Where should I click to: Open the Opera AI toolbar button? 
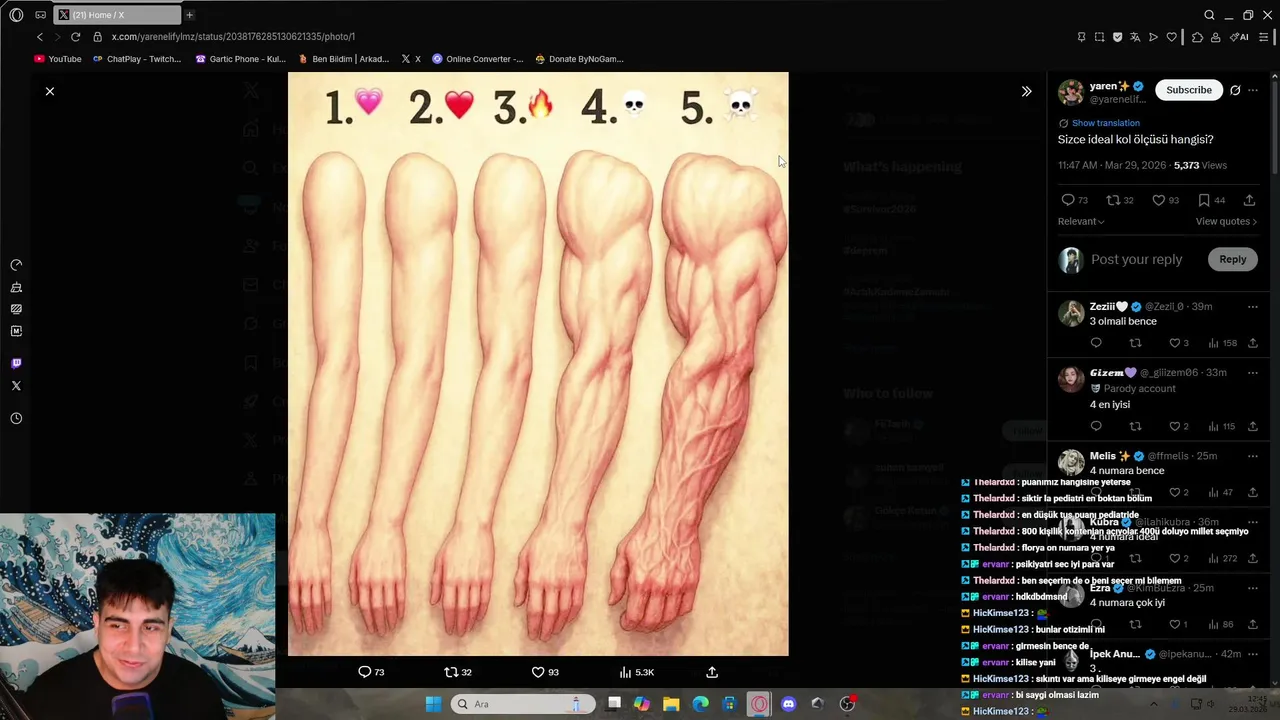1240,37
